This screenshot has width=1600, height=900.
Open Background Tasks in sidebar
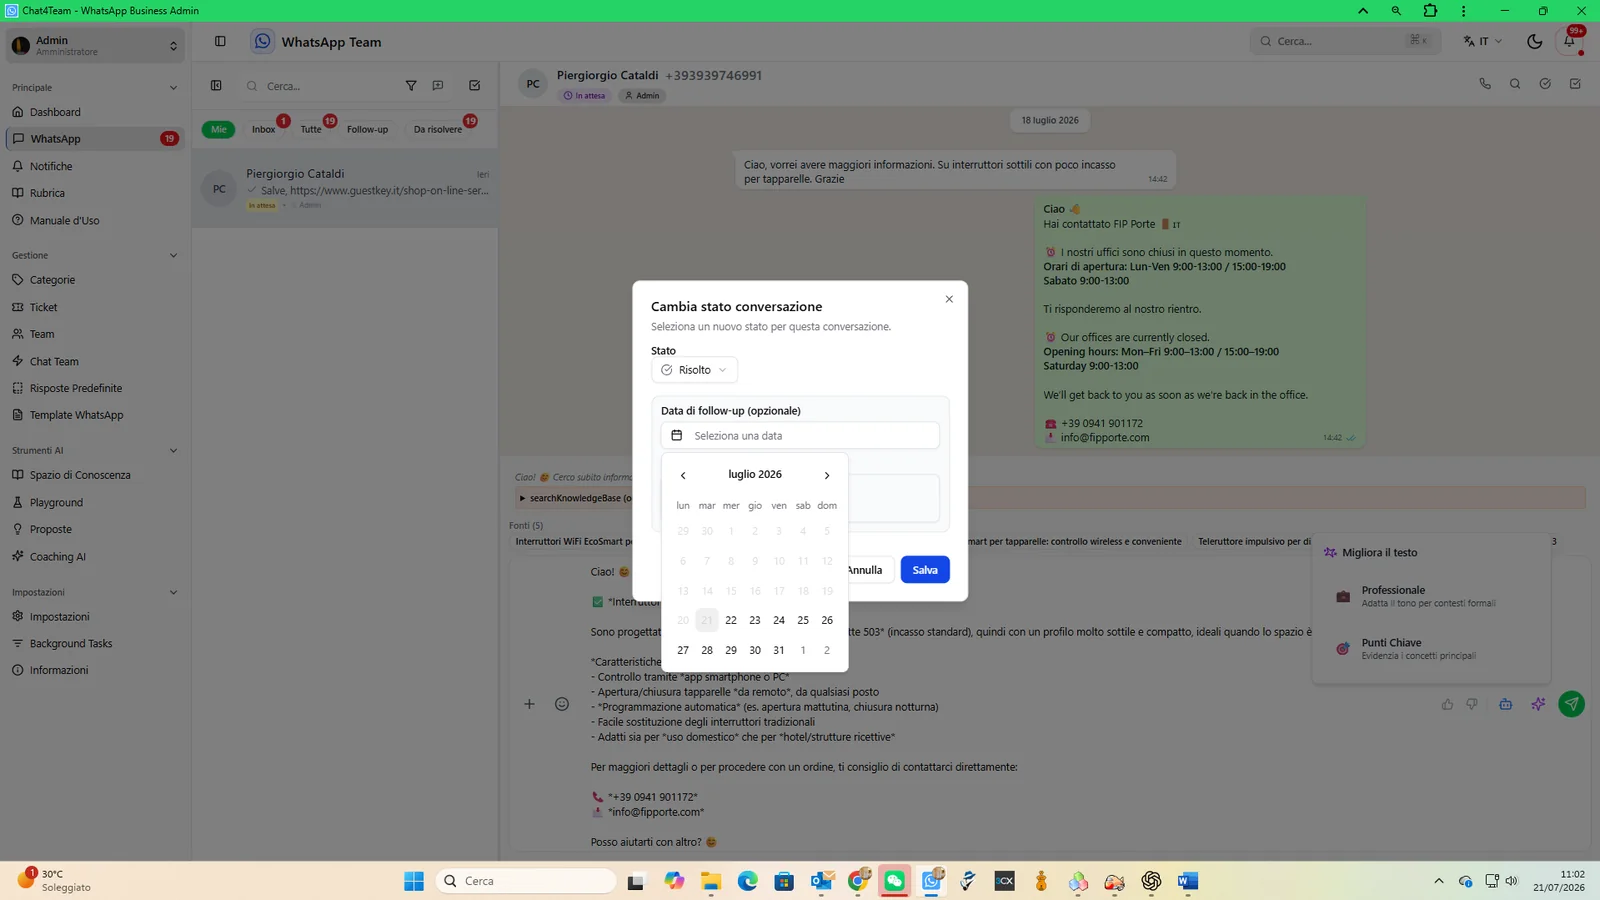95,643
